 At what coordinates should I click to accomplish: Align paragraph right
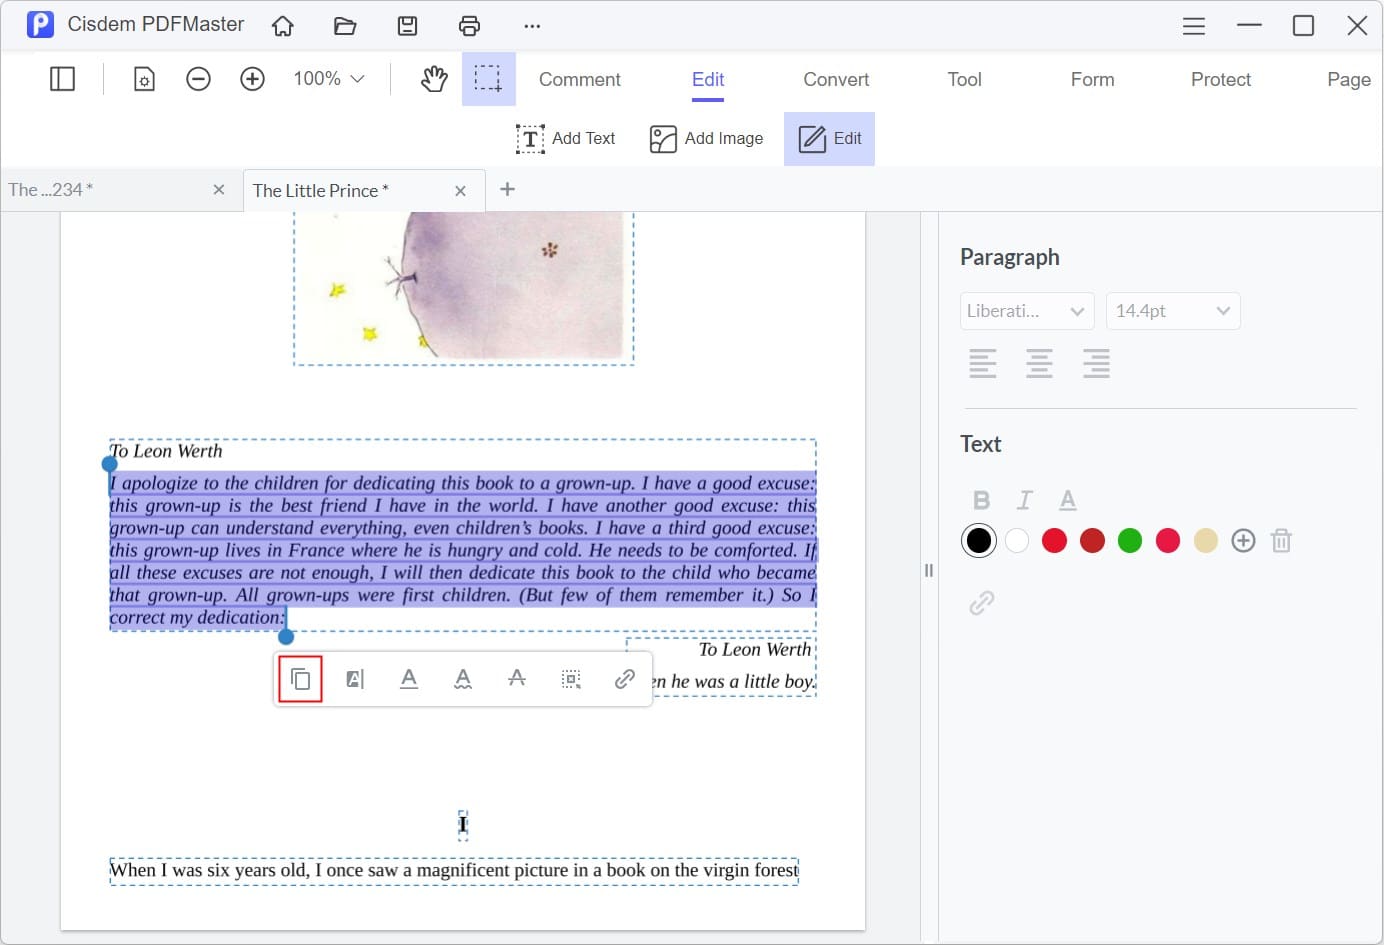coord(1096,363)
